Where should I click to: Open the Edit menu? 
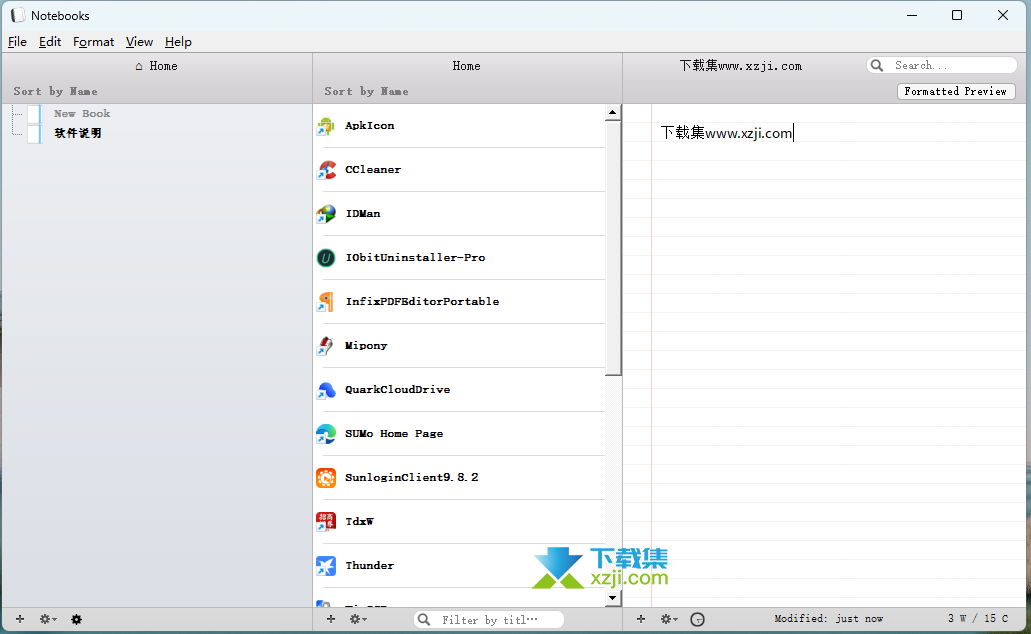(x=50, y=41)
